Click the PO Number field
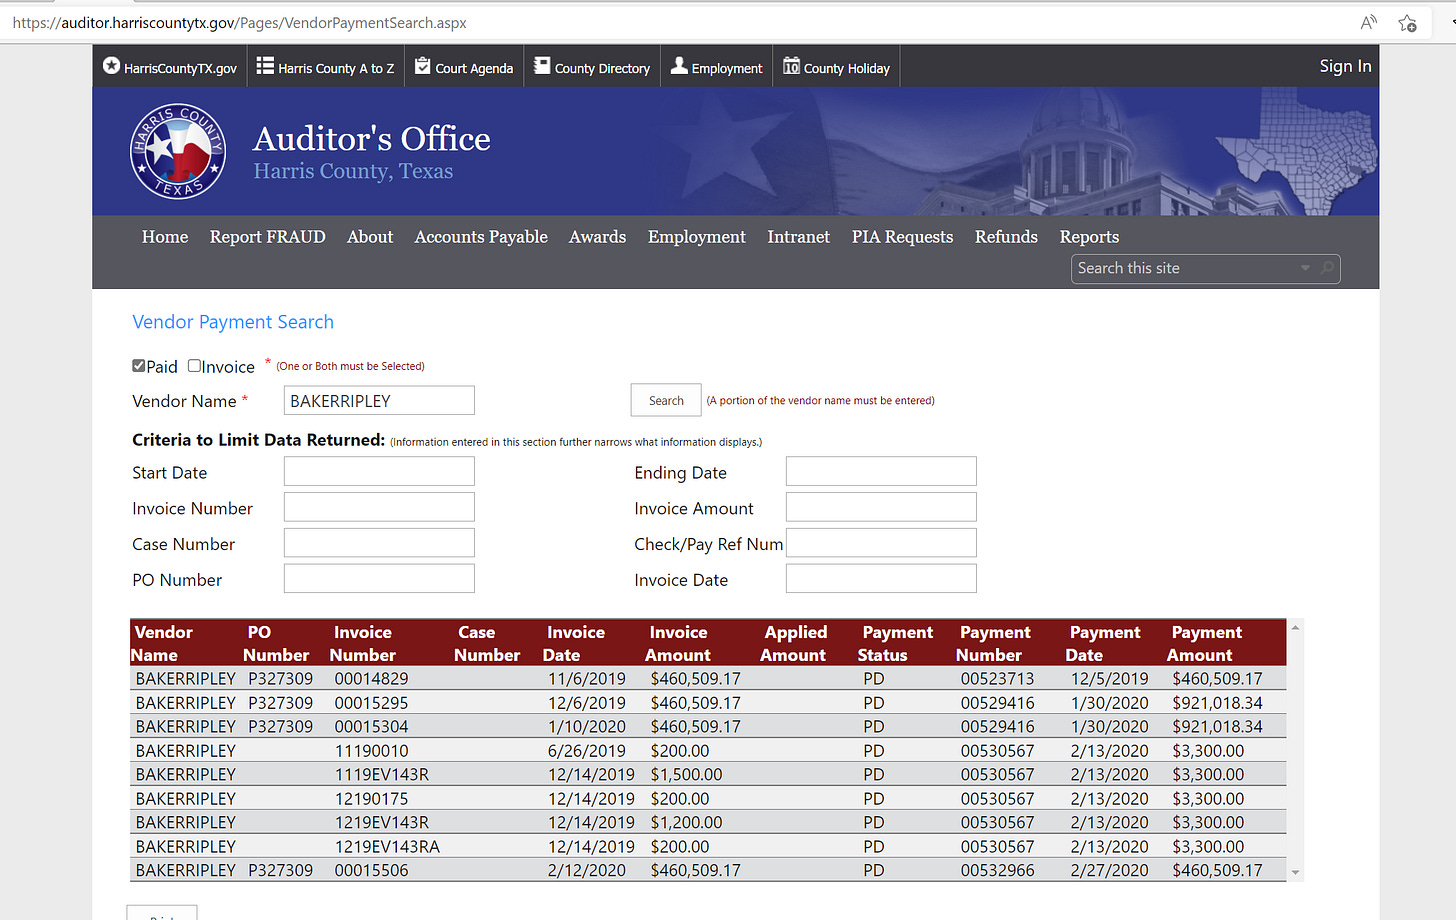Image resolution: width=1456 pixels, height=920 pixels. coord(379,579)
